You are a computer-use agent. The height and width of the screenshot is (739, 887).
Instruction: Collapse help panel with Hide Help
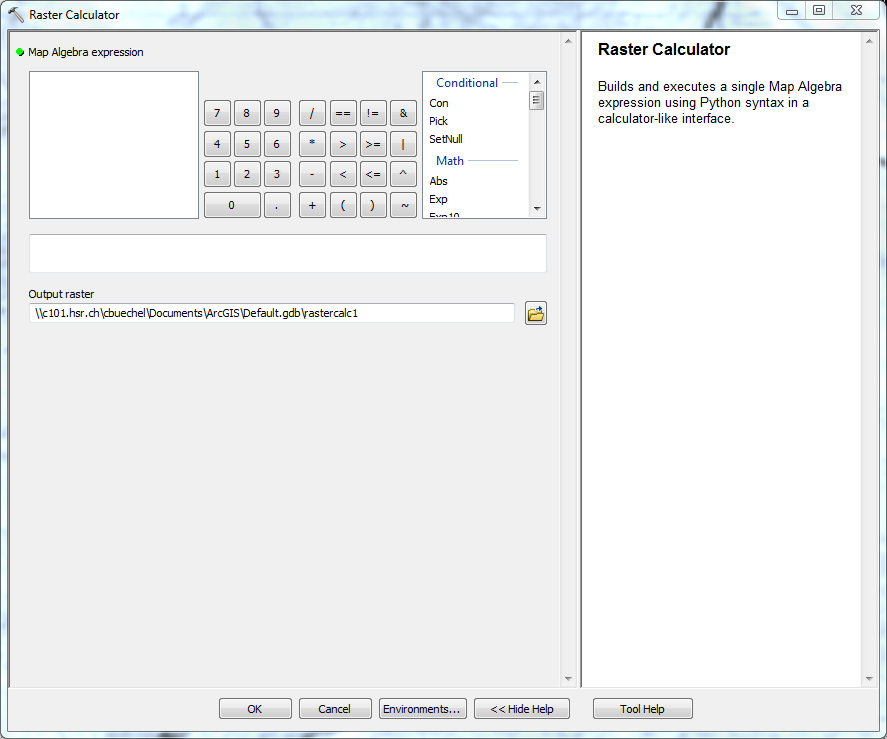[521, 709]
